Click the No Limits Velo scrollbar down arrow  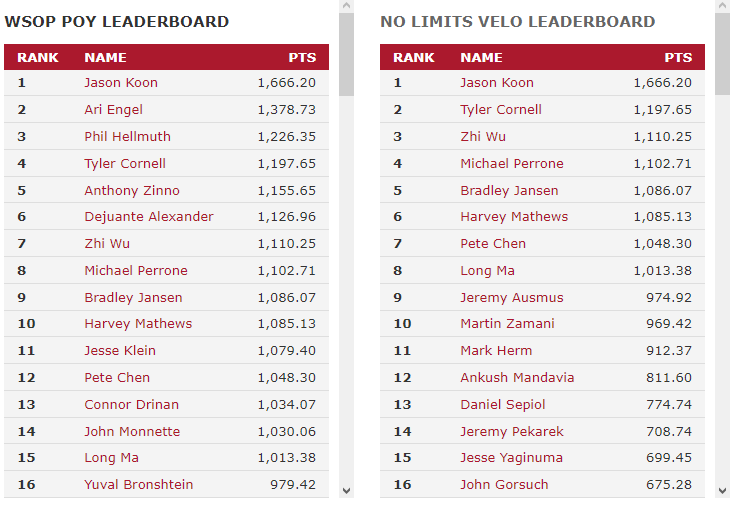(722, 491)
